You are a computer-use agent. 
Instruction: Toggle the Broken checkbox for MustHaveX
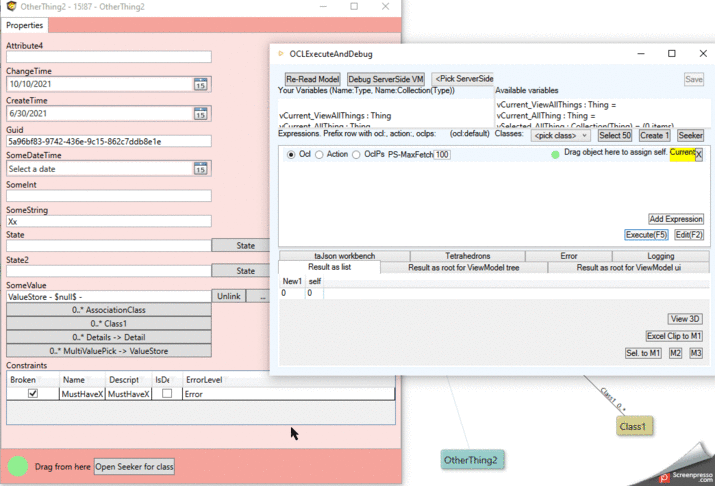coord(33,394)
